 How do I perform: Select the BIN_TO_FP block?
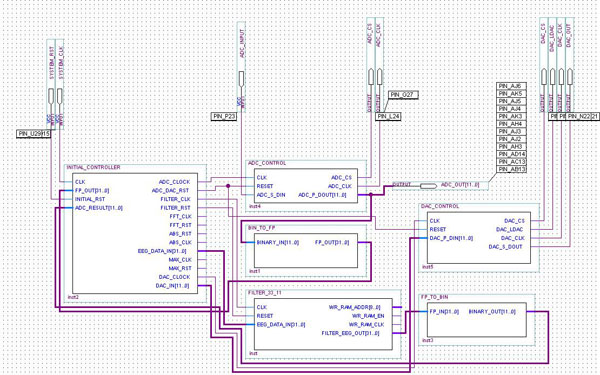pyautogui.click(x=306, y=251)
